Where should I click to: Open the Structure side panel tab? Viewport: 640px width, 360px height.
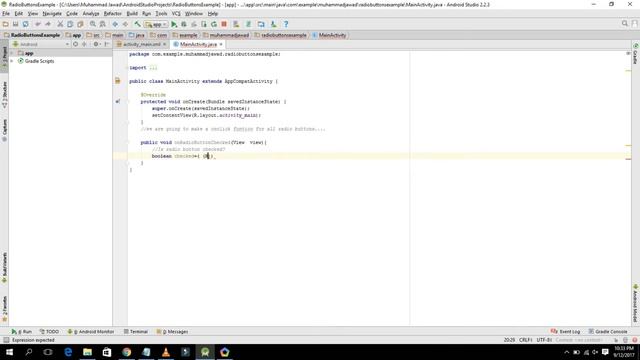[4, 95]
